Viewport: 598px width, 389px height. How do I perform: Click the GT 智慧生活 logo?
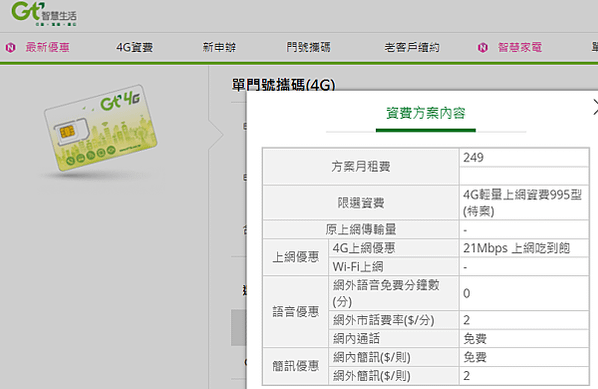pos(44,14)
